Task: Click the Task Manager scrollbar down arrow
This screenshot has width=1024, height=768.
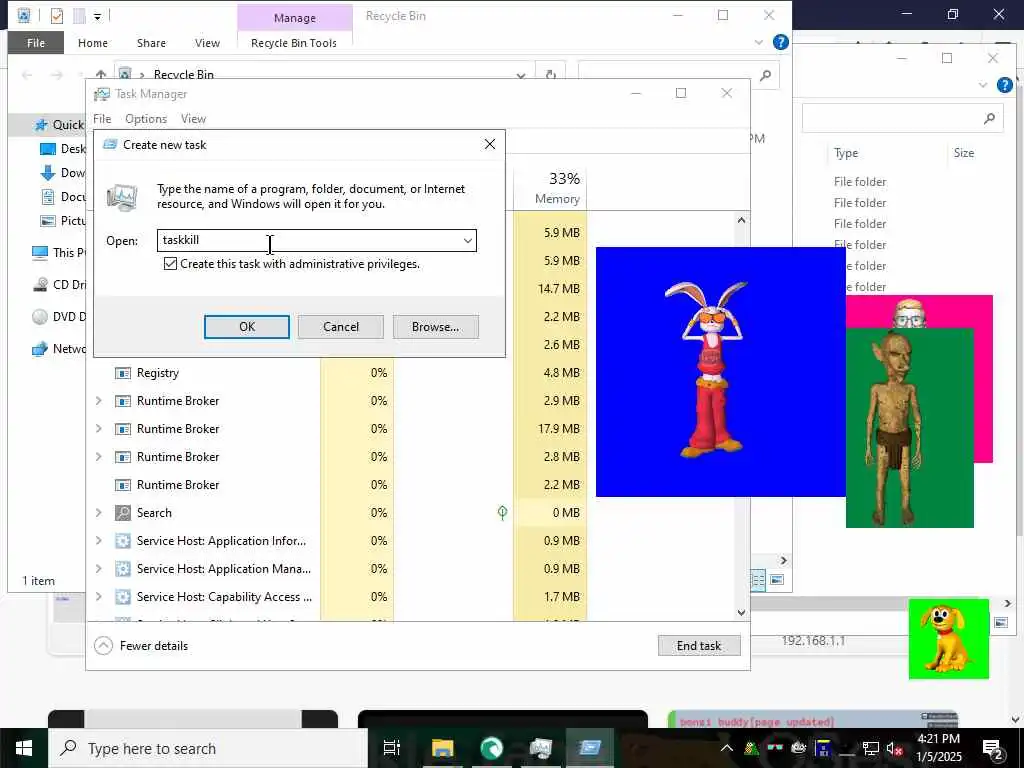Action: click(x=741, y=613)
